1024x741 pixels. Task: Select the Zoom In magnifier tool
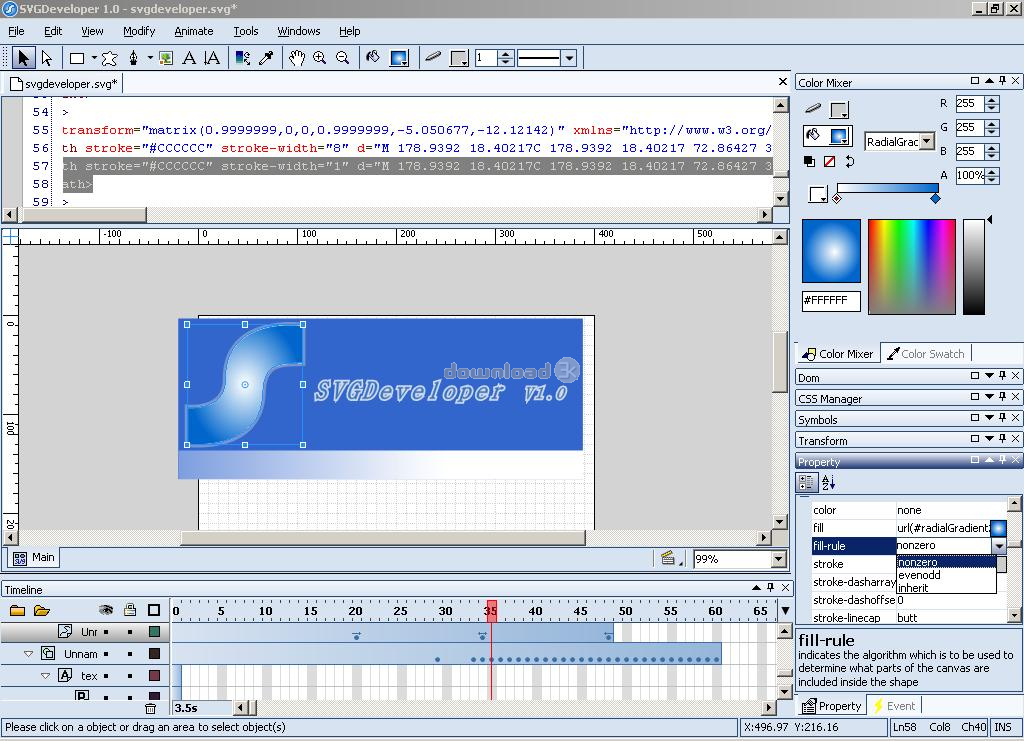319,58
